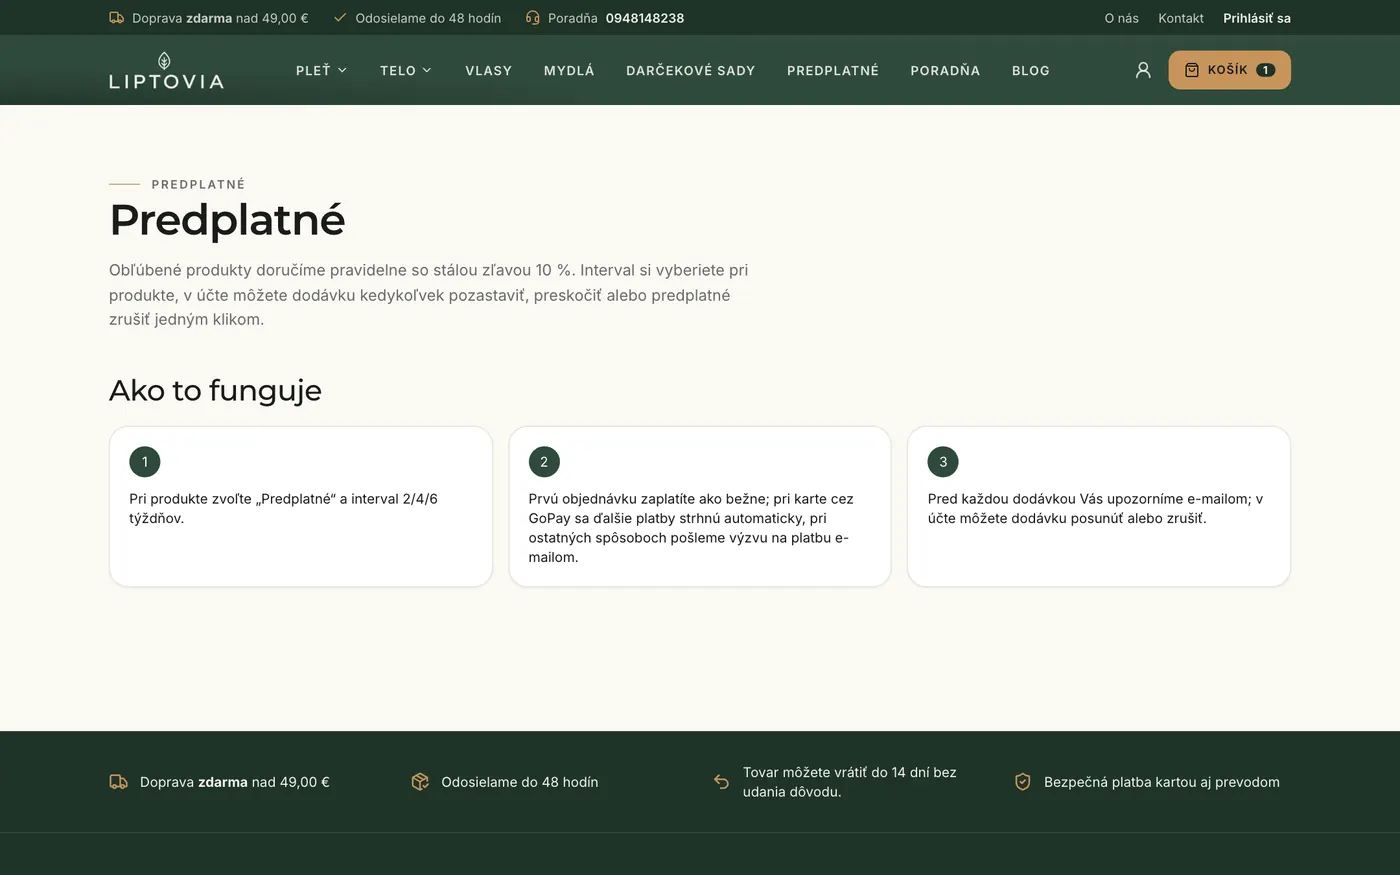Expand the Telo menu chevron
1400x875 pixels.
[x=427, y=70]
